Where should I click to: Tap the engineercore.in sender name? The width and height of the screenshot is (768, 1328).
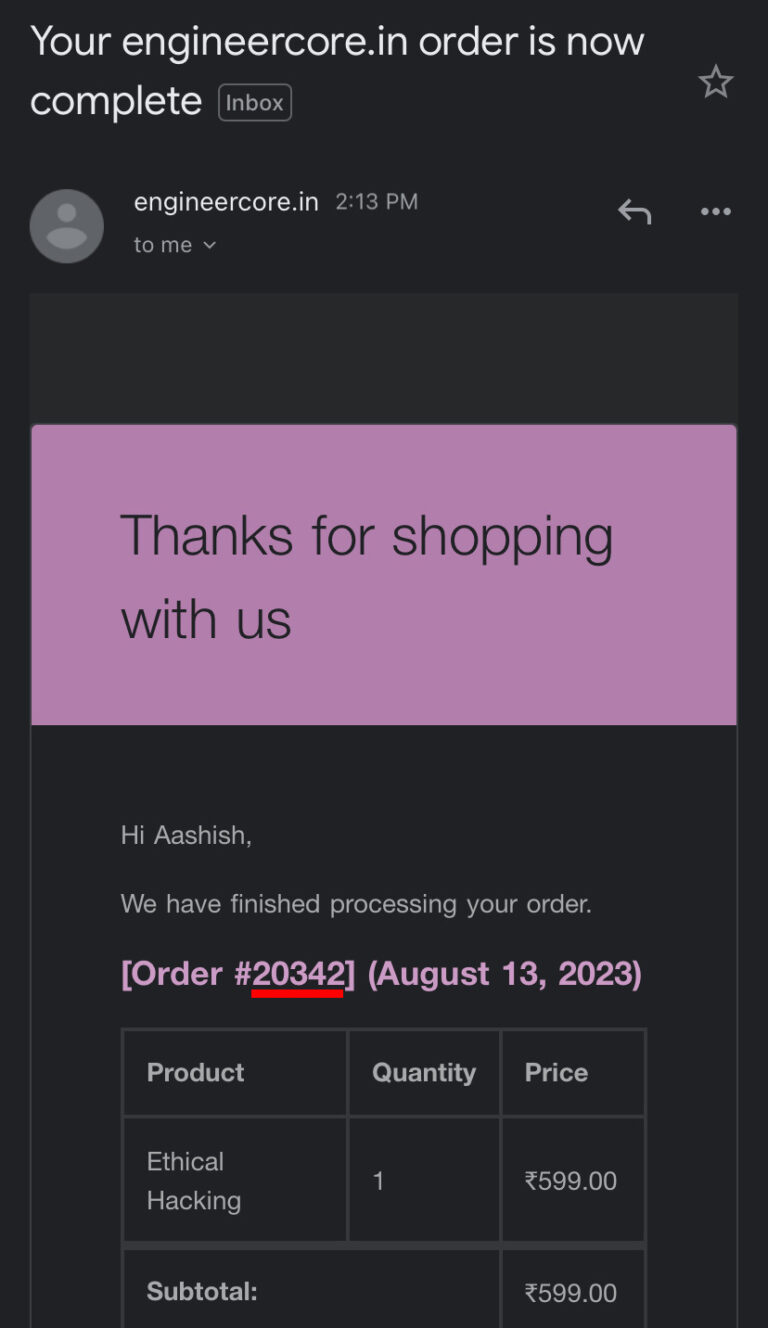(x=226, y=202)
